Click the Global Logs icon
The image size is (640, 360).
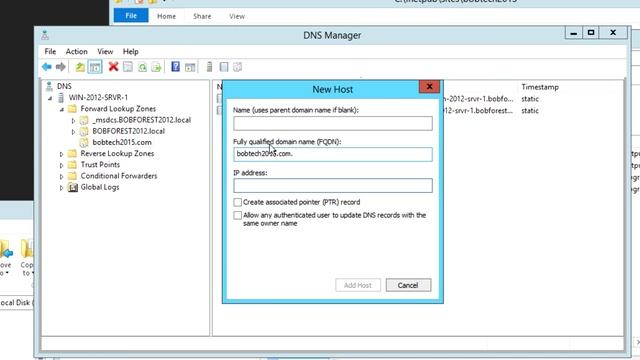[73, 187]
